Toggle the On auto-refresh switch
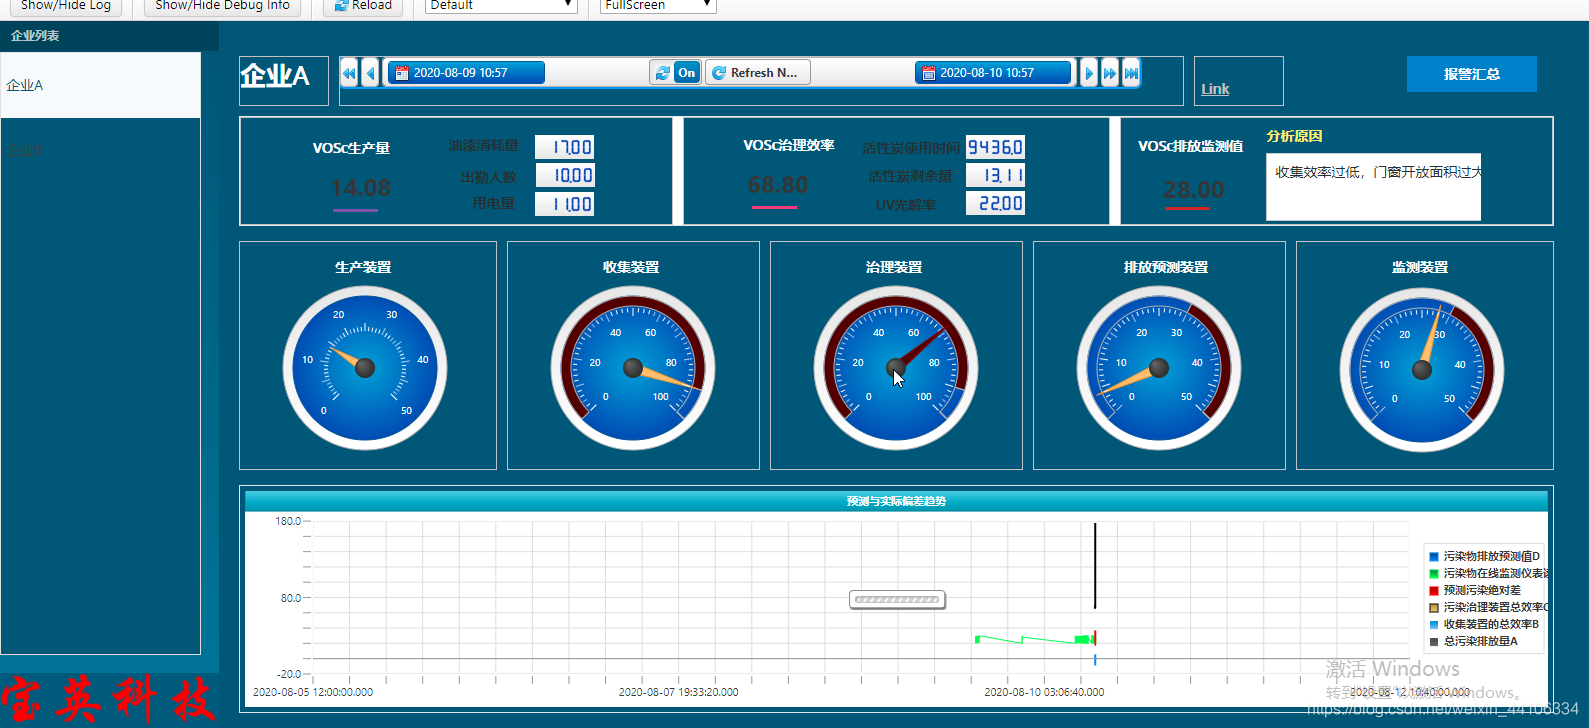 (x=687, y=73)
